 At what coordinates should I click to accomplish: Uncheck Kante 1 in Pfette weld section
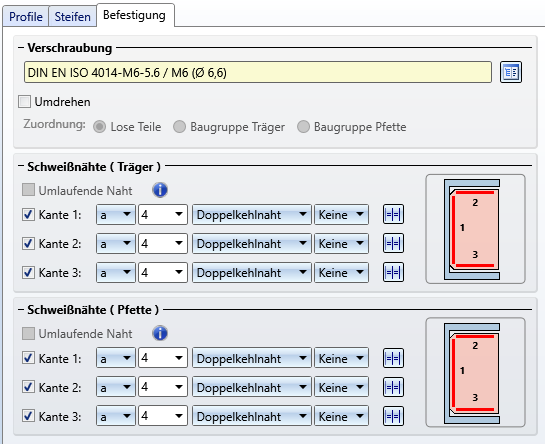[29, 358]
